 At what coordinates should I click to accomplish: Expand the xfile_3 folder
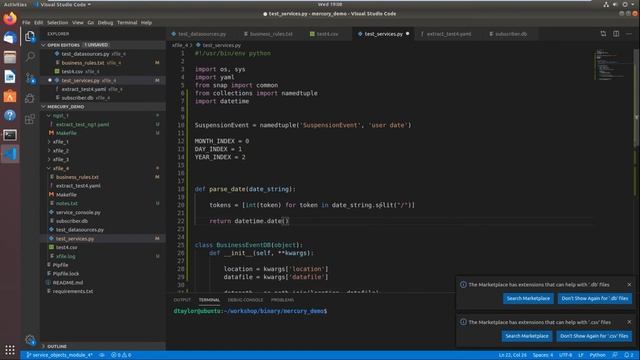pos(49,159)
